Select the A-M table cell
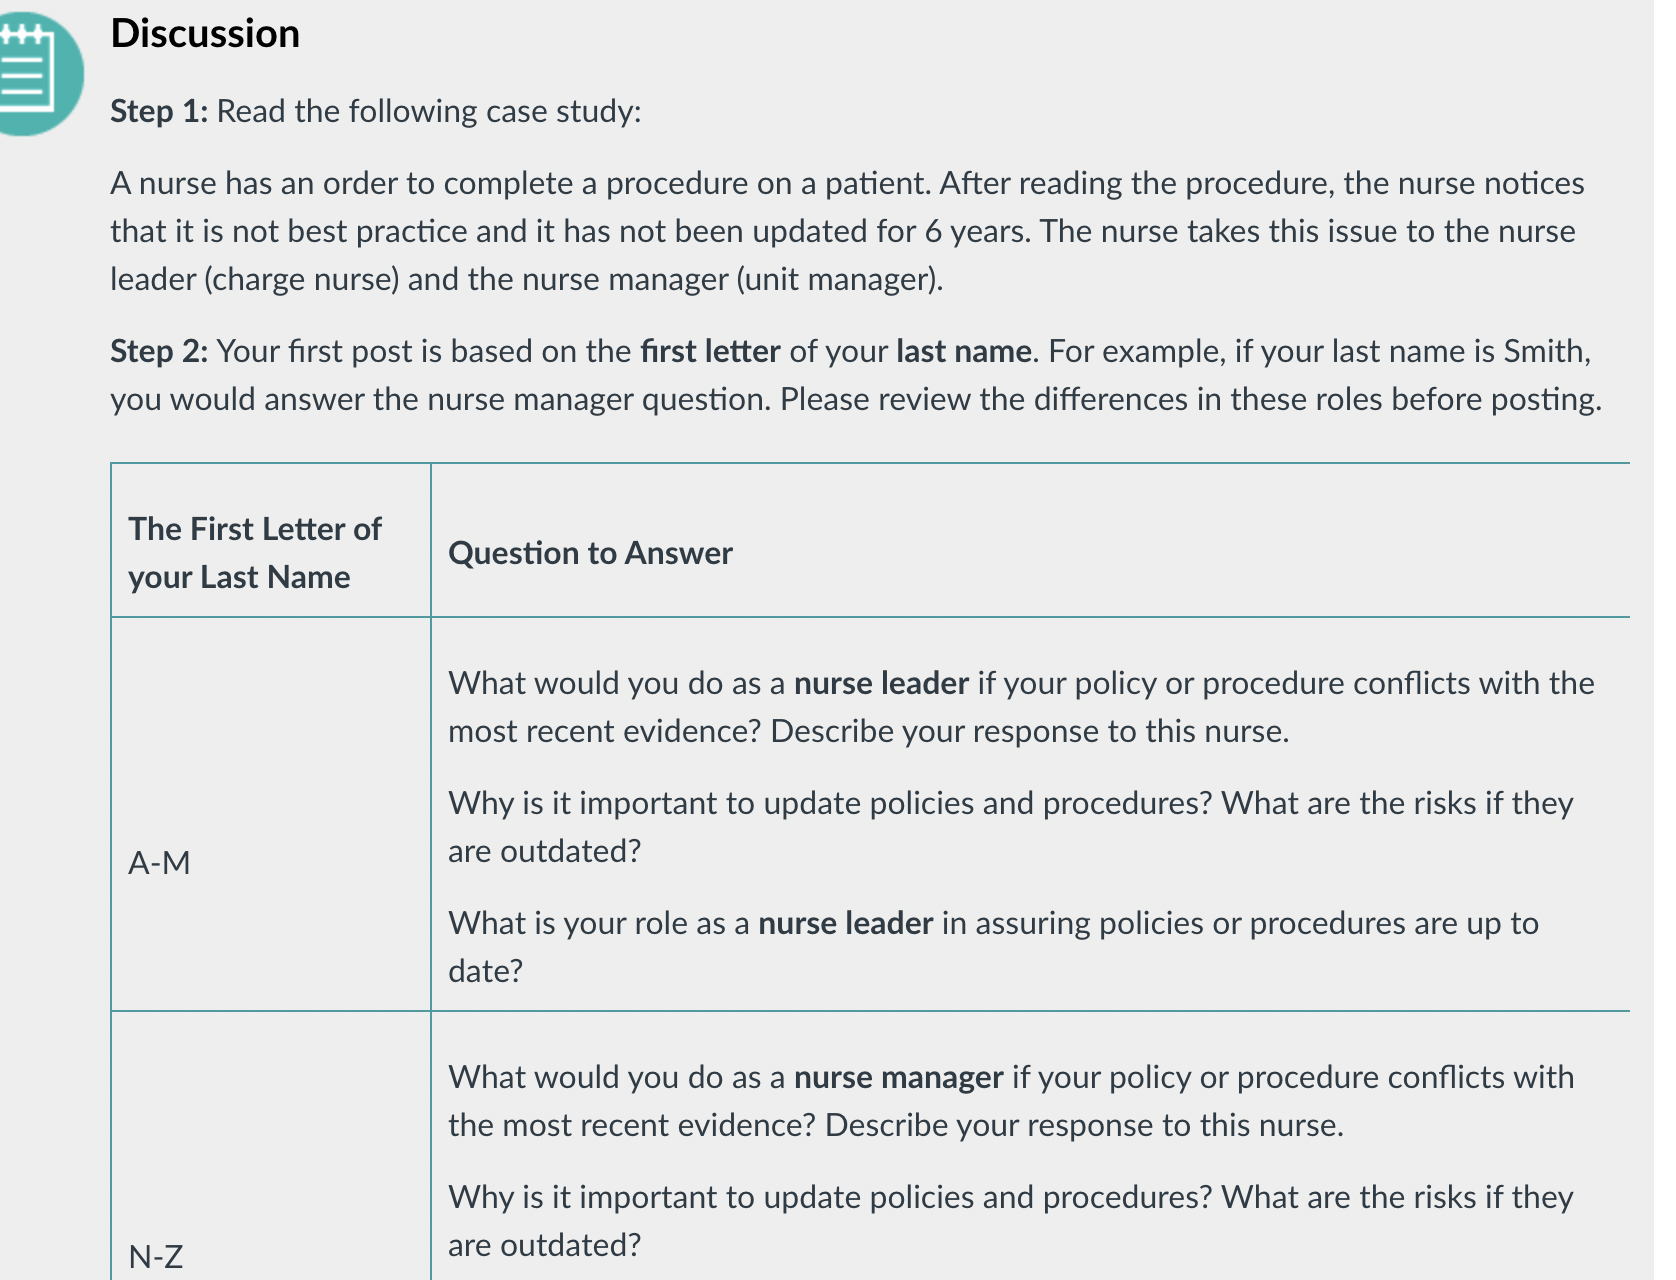This screenshot has height=1280, width=1676. pos(271,814)
